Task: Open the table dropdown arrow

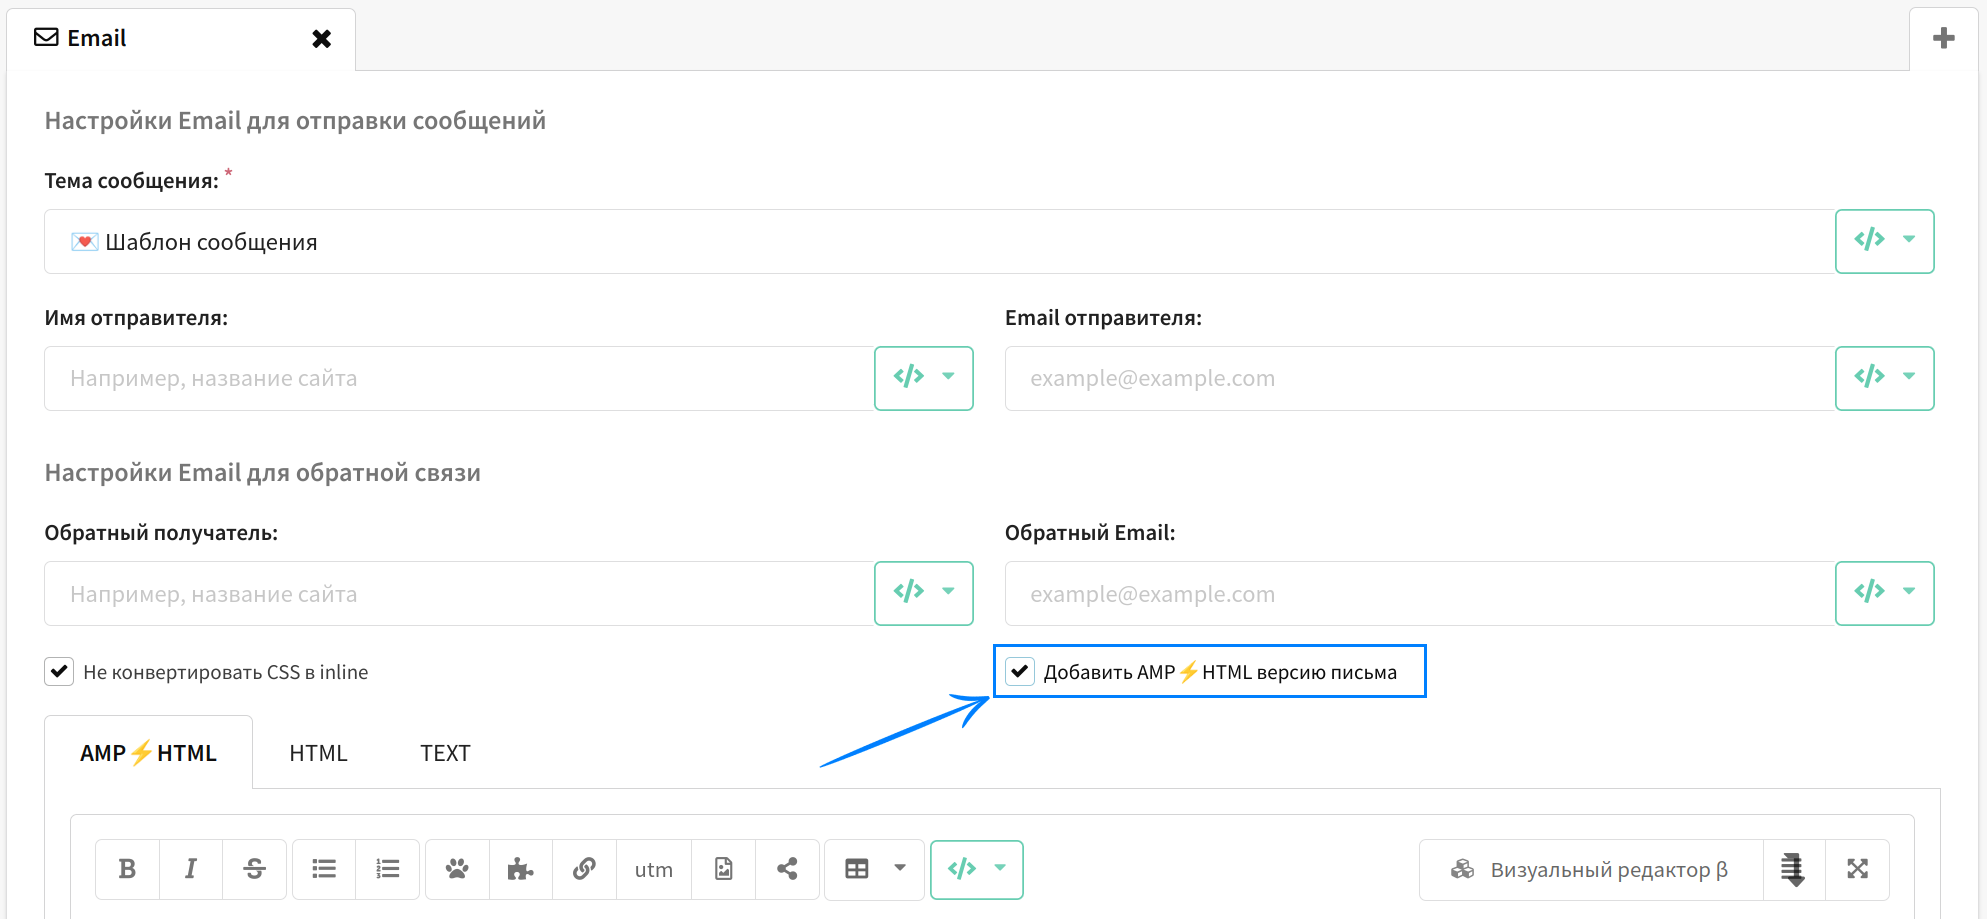Action: coord(900,868)
